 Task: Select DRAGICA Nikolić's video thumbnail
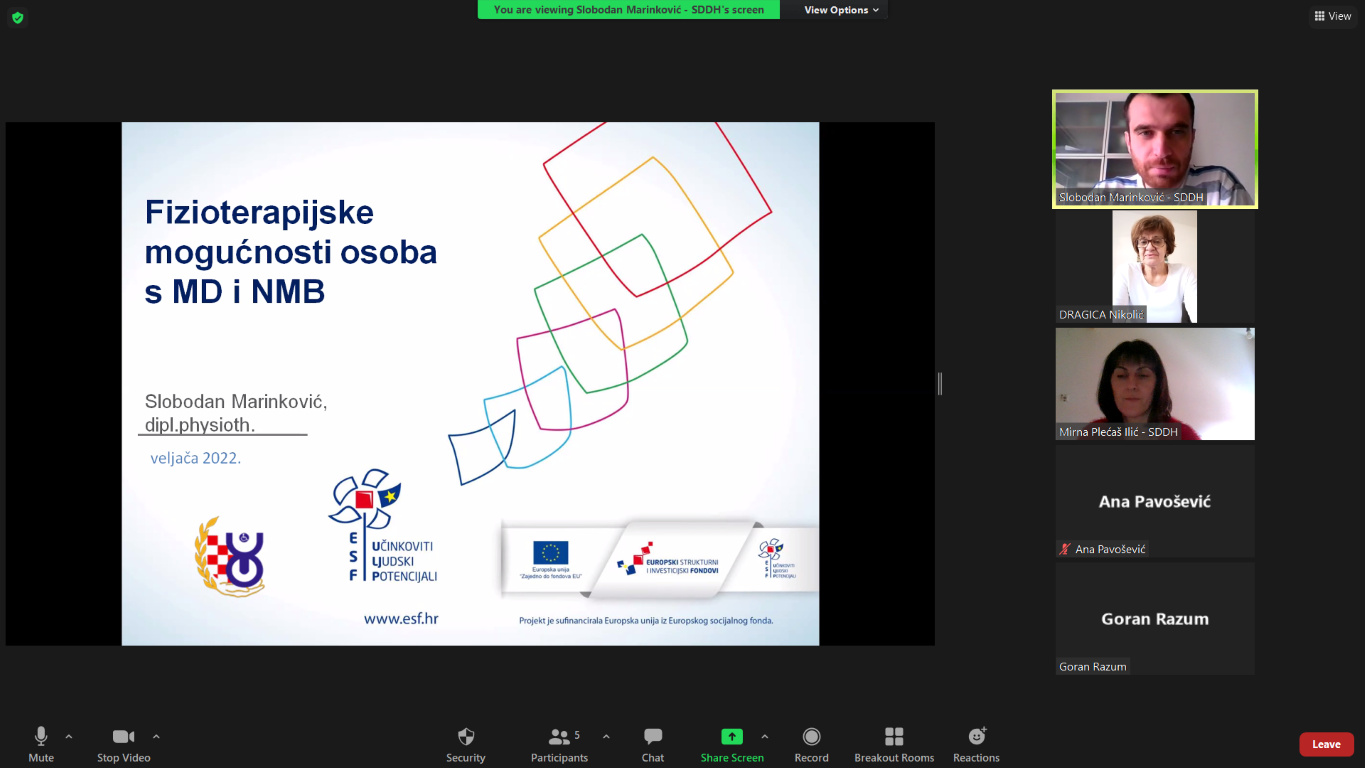(1155, 266)
